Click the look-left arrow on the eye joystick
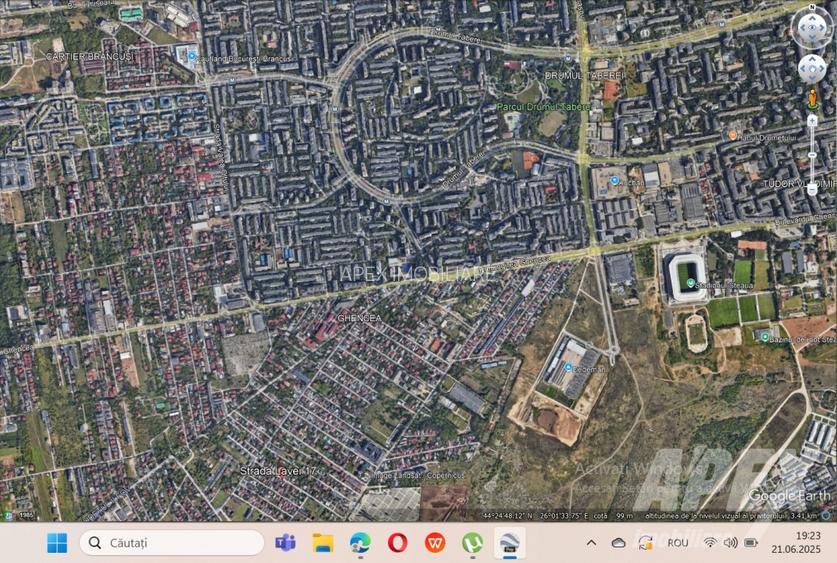The width and height of the screenshot is (837, 563). tap(802, 28)
